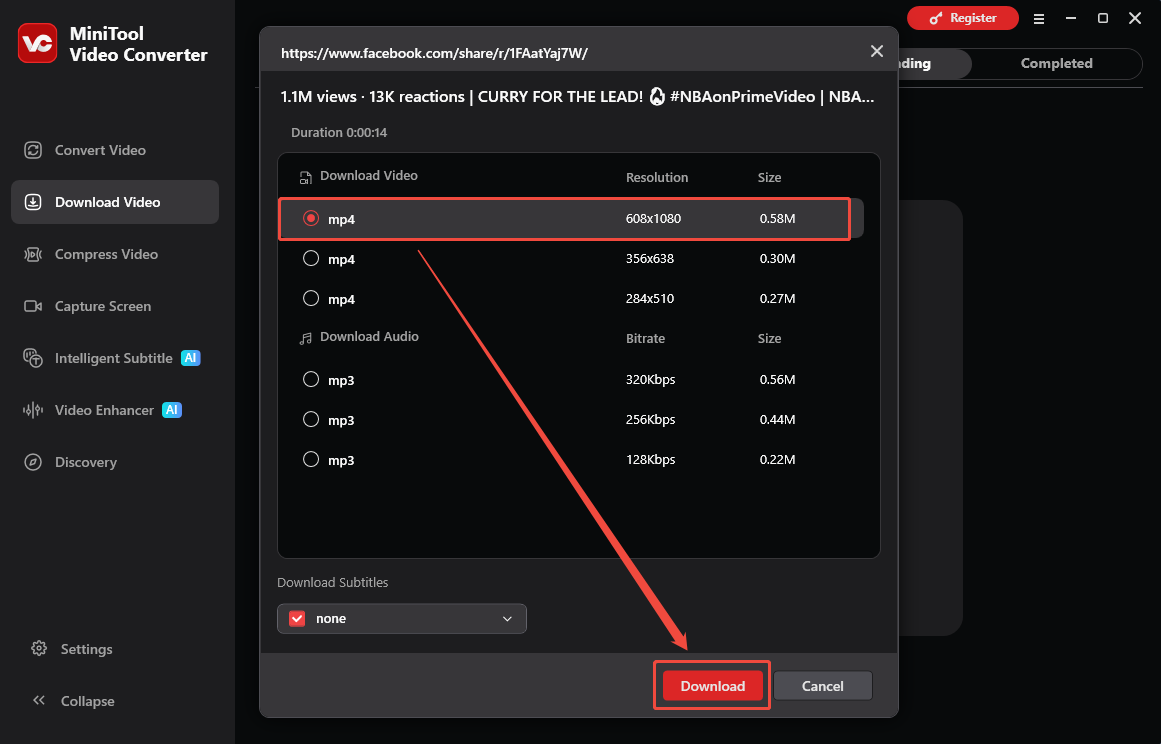Viewport: 1161px width, 744px height.
Task: Click the 608x1080 resolution value
Action: point(653,218)
